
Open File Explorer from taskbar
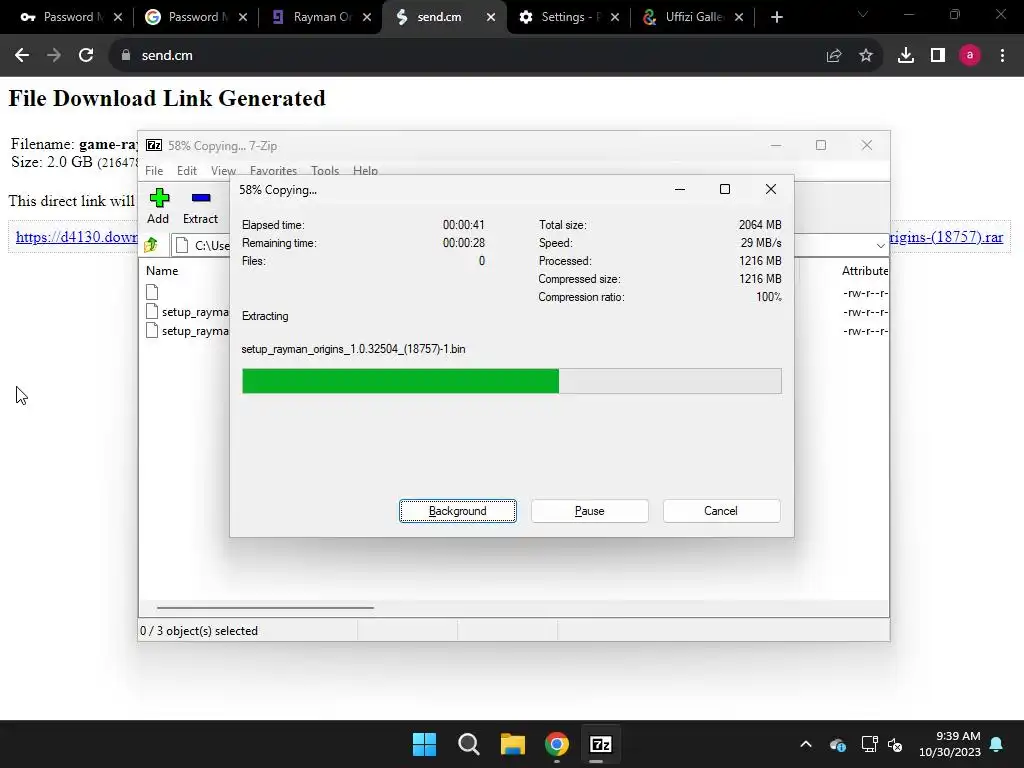coord(513,744)
